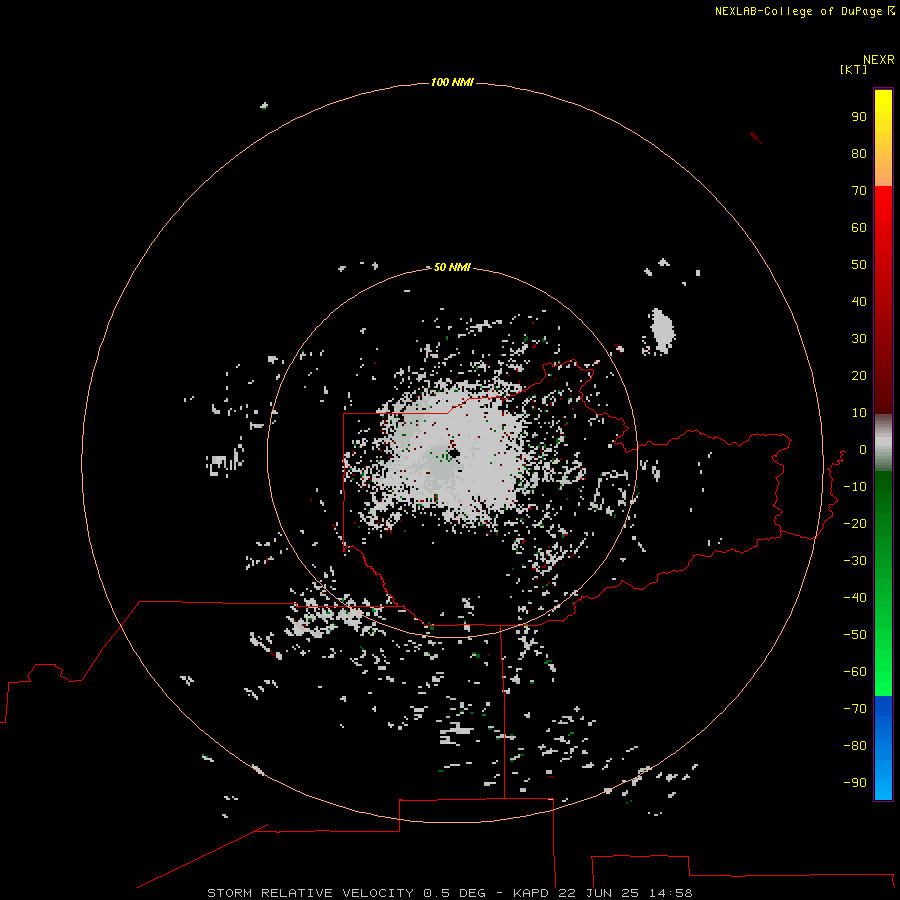Click the STORM RELATIVE VELOCITY product title
Image resolution: width=900 pixels, height=900 pixels.
[310, 893]
